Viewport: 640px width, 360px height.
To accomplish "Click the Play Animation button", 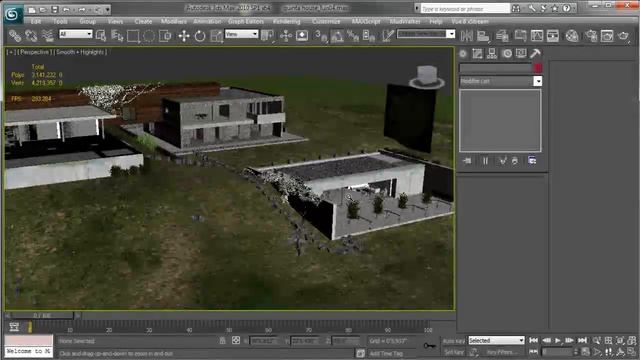I will (558, 340).
